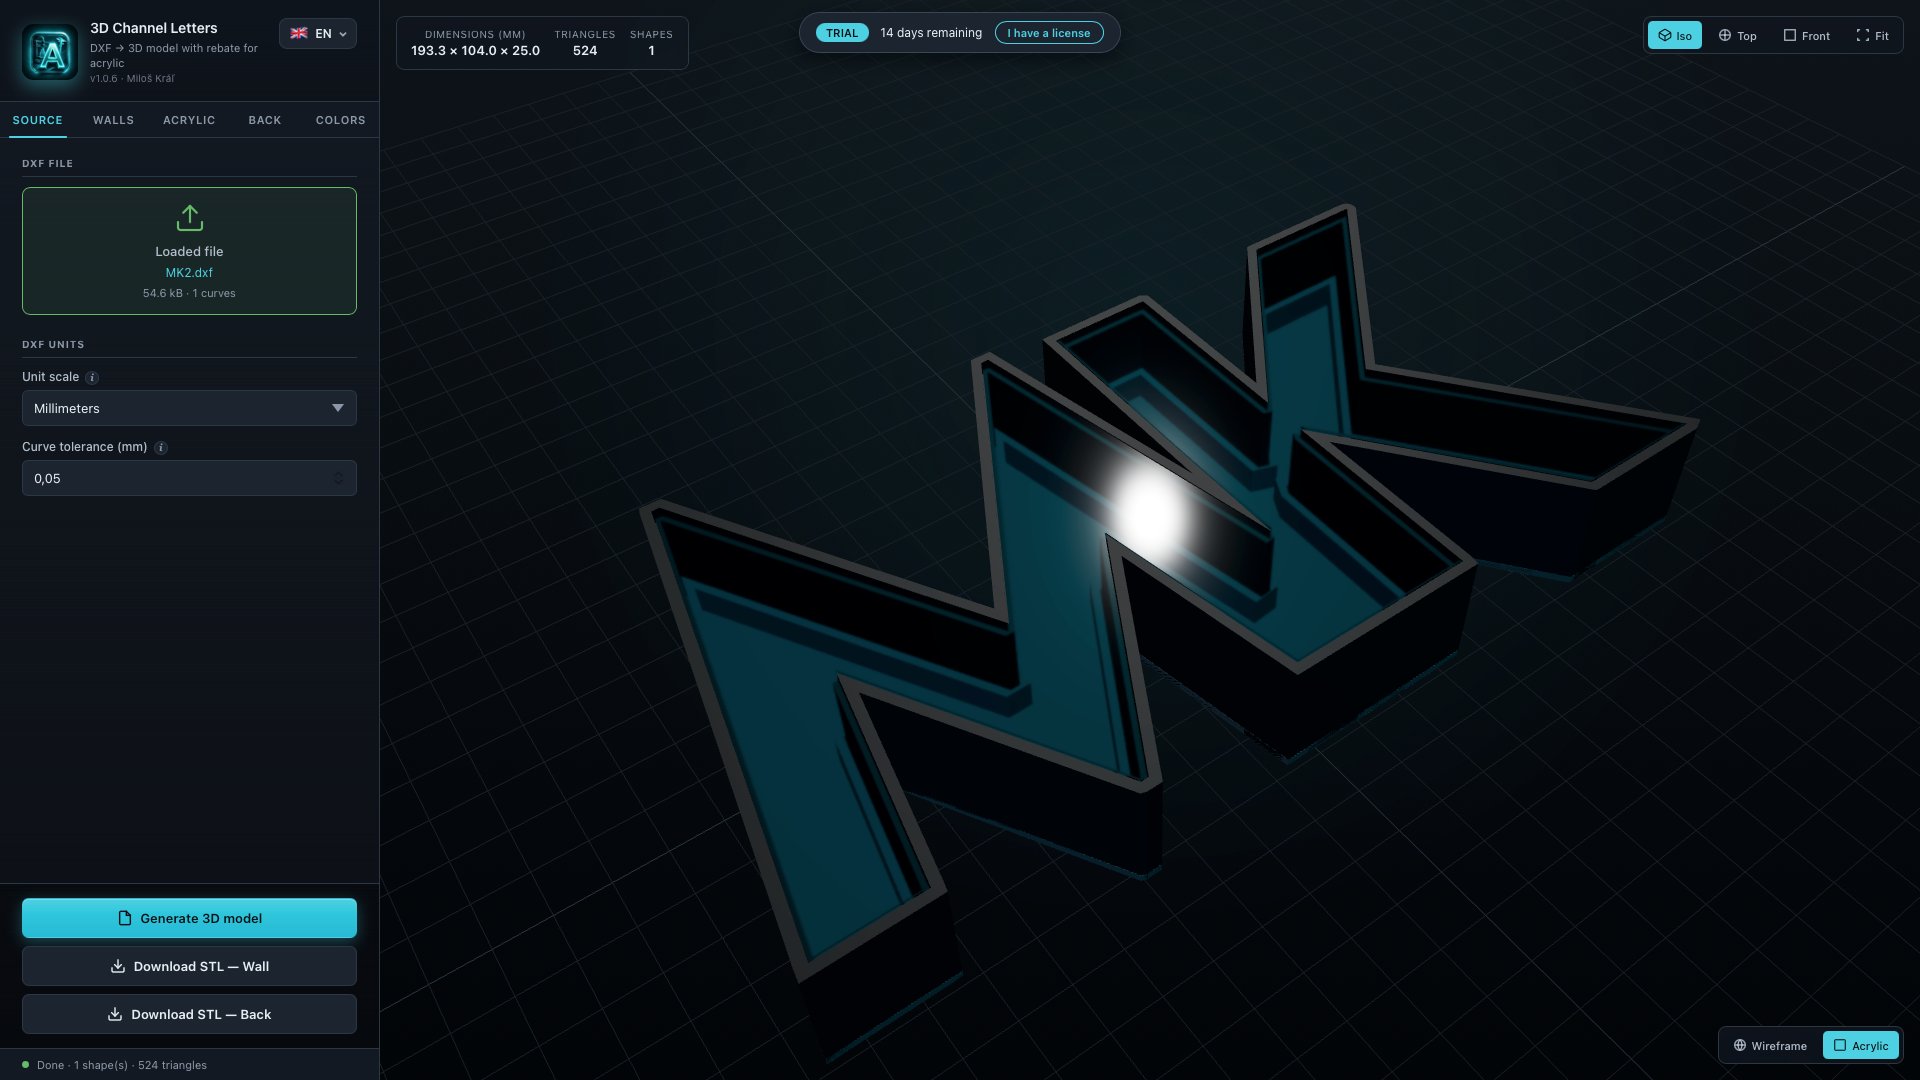Click the 3D Channel Letters app logo
The image size is (1920, 1080).
tap(50, 52)
